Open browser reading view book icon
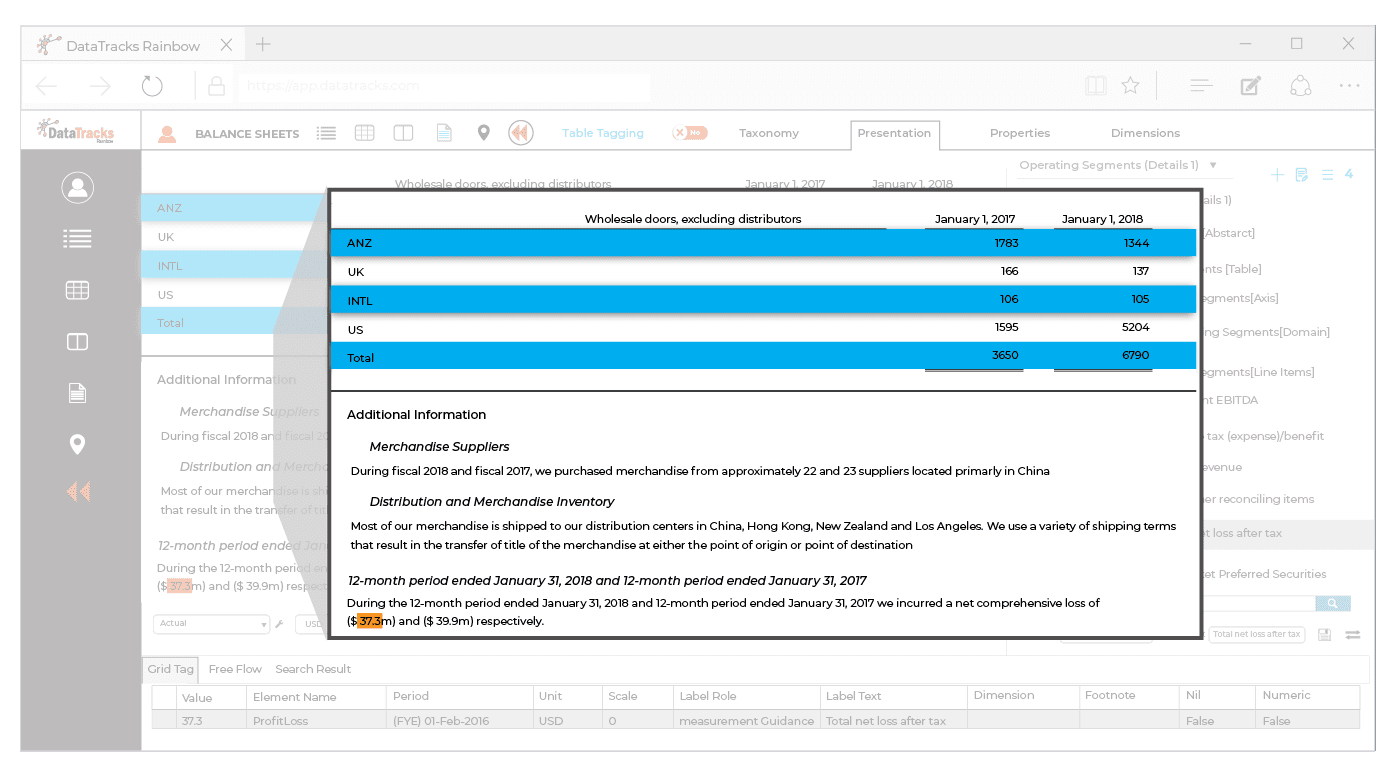 1096,86
